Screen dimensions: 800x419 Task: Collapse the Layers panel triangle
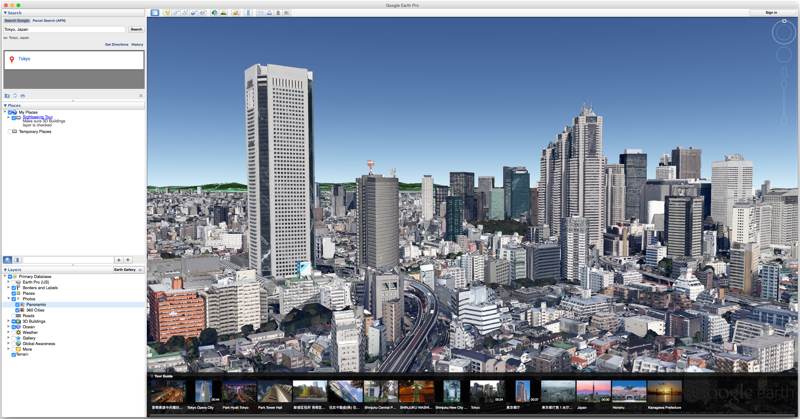point(5,270)
